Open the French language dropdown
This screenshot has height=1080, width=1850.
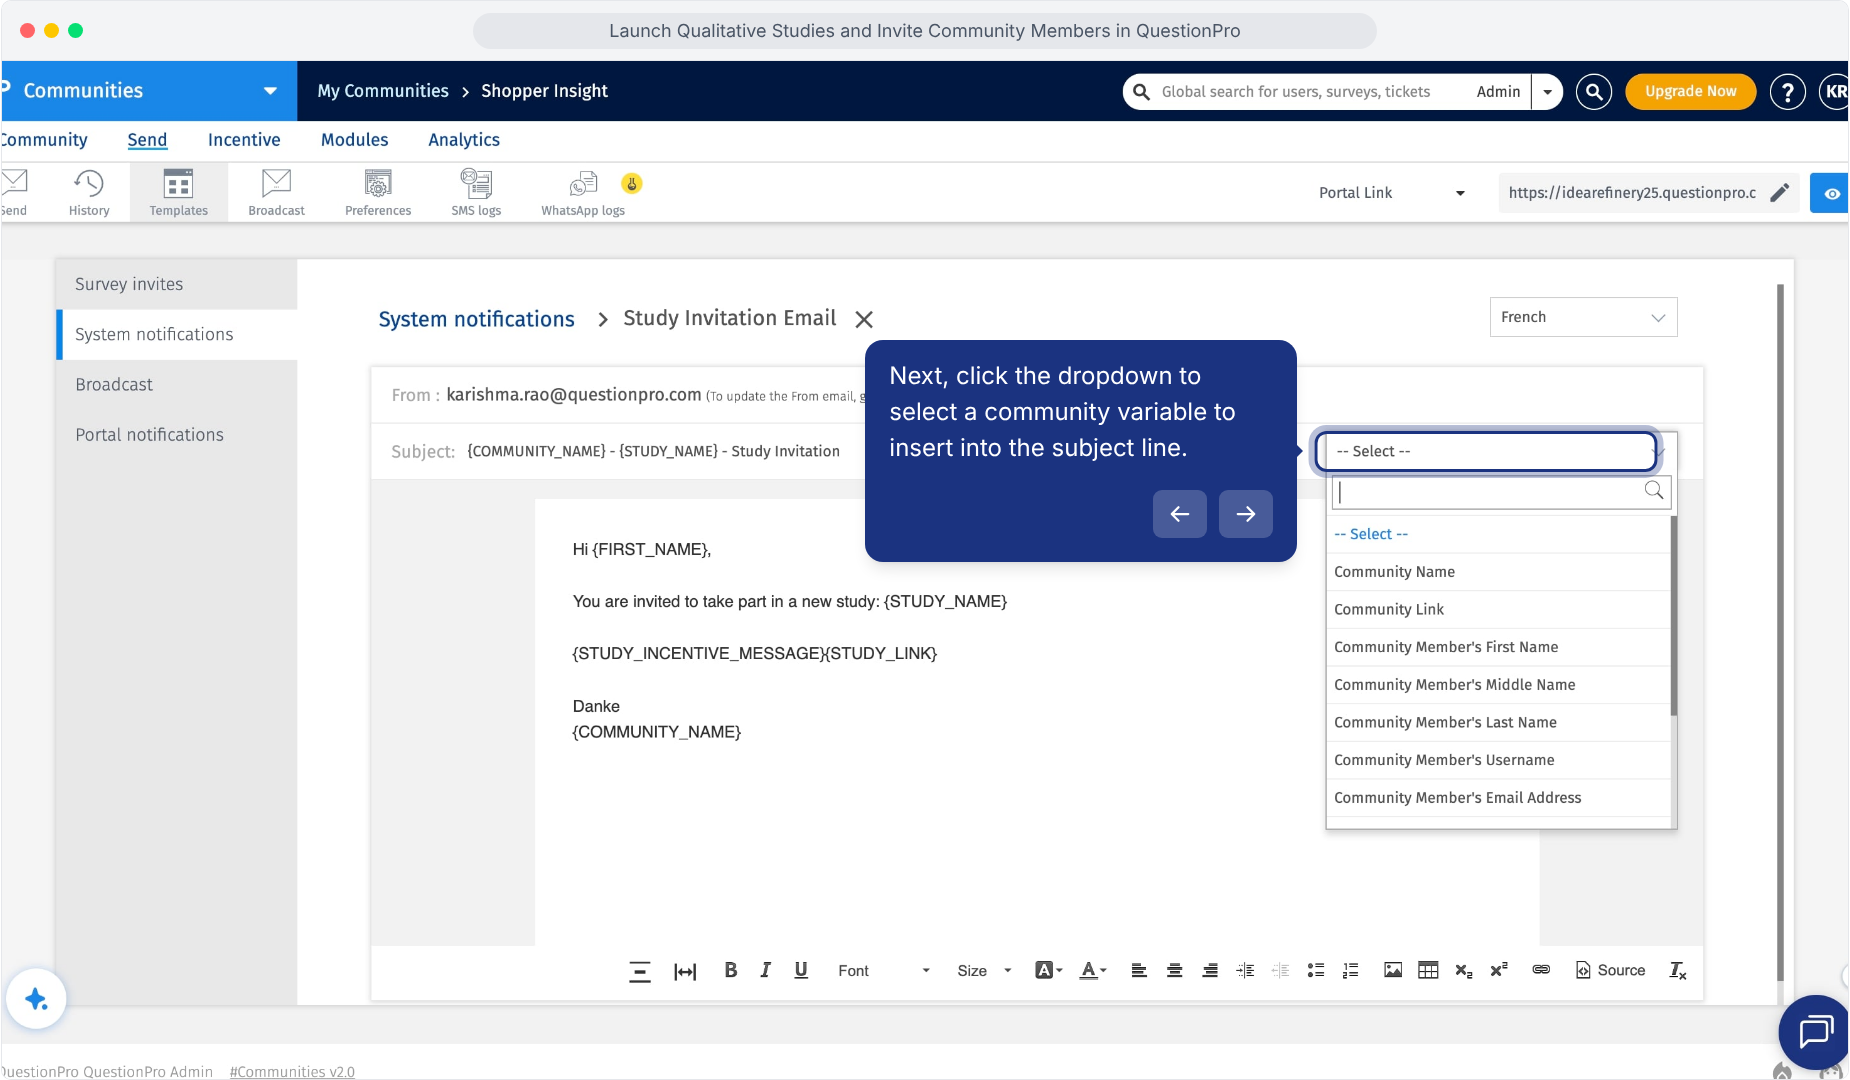click(x=1583, y=317)
